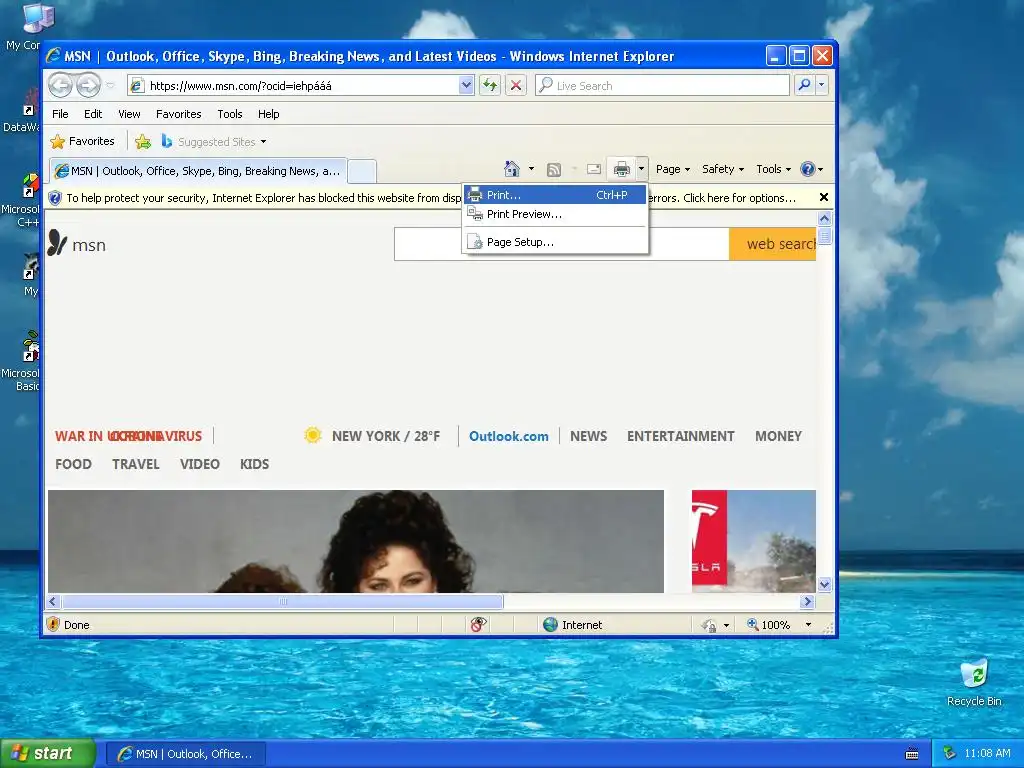Choose Print... from the dropdown menu
1024x768 pixels.
click(x=555, y=195)
